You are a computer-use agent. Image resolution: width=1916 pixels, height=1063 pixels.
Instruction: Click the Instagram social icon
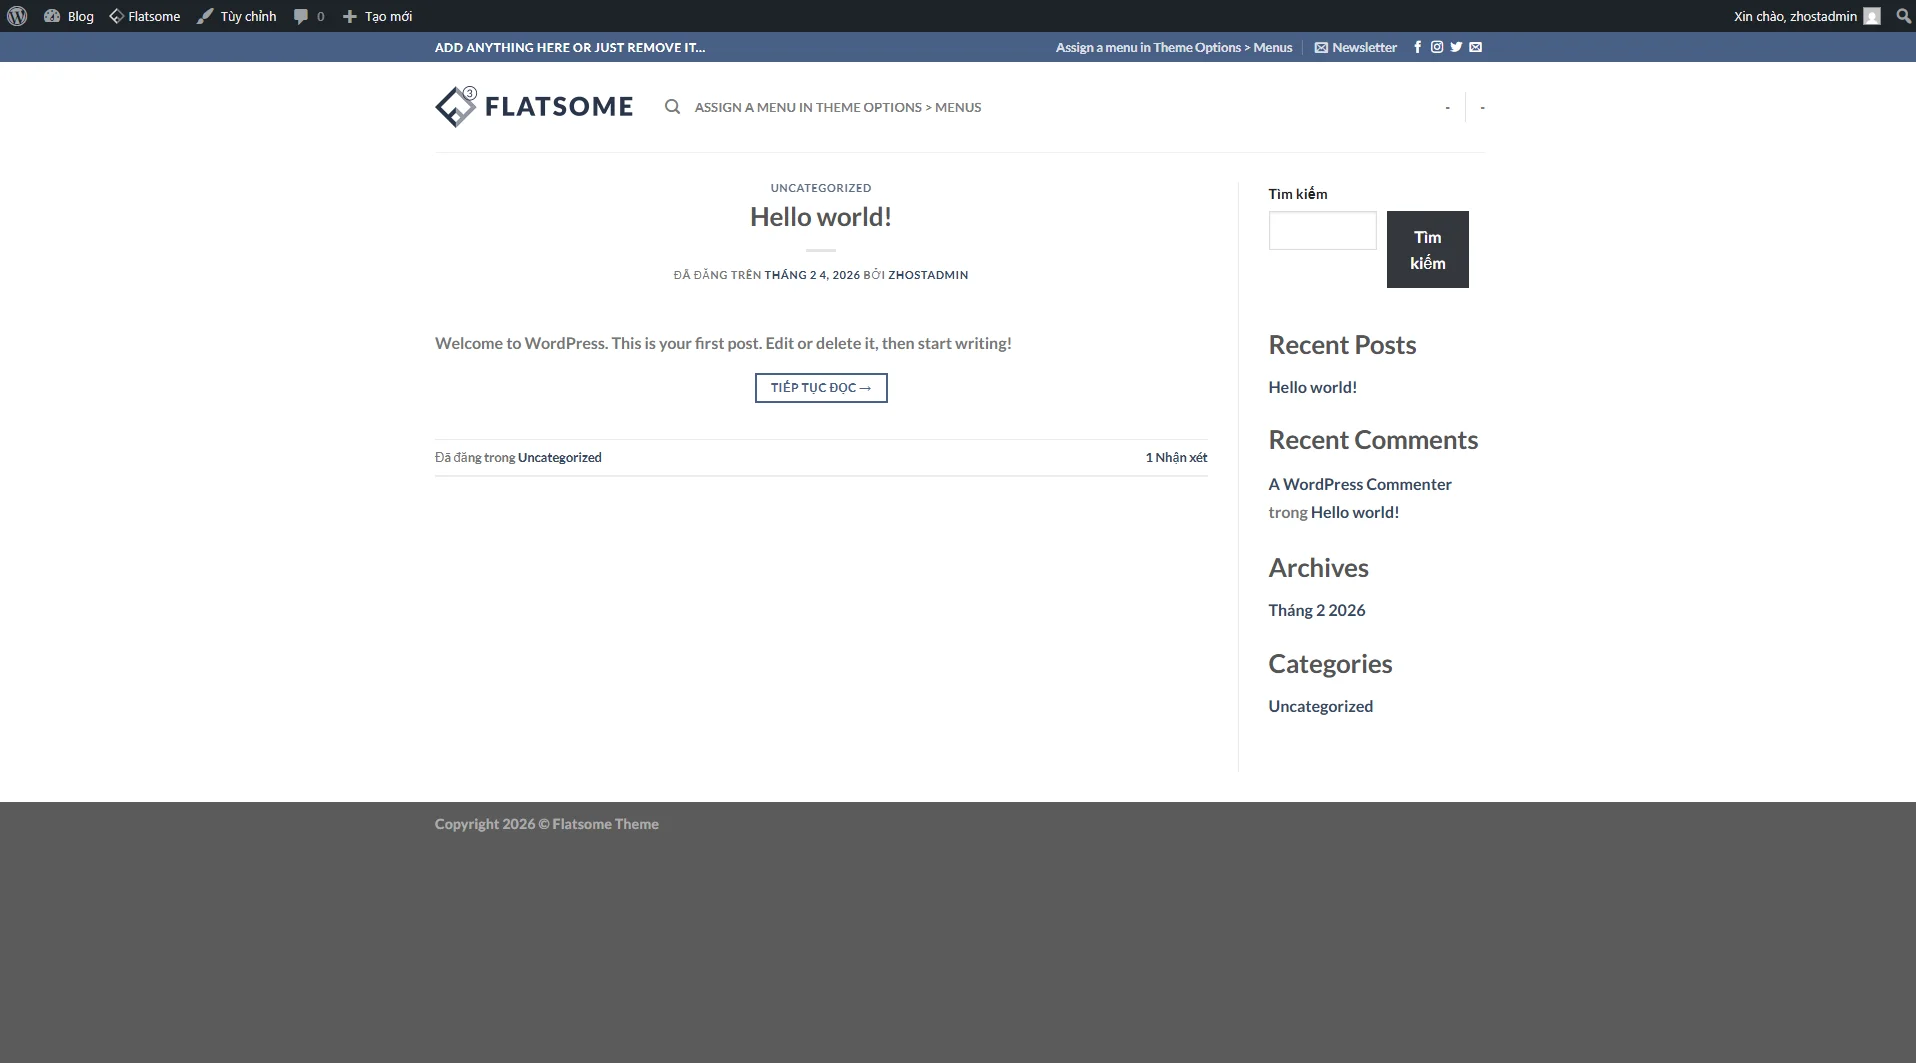click(x=1437, y=47)
